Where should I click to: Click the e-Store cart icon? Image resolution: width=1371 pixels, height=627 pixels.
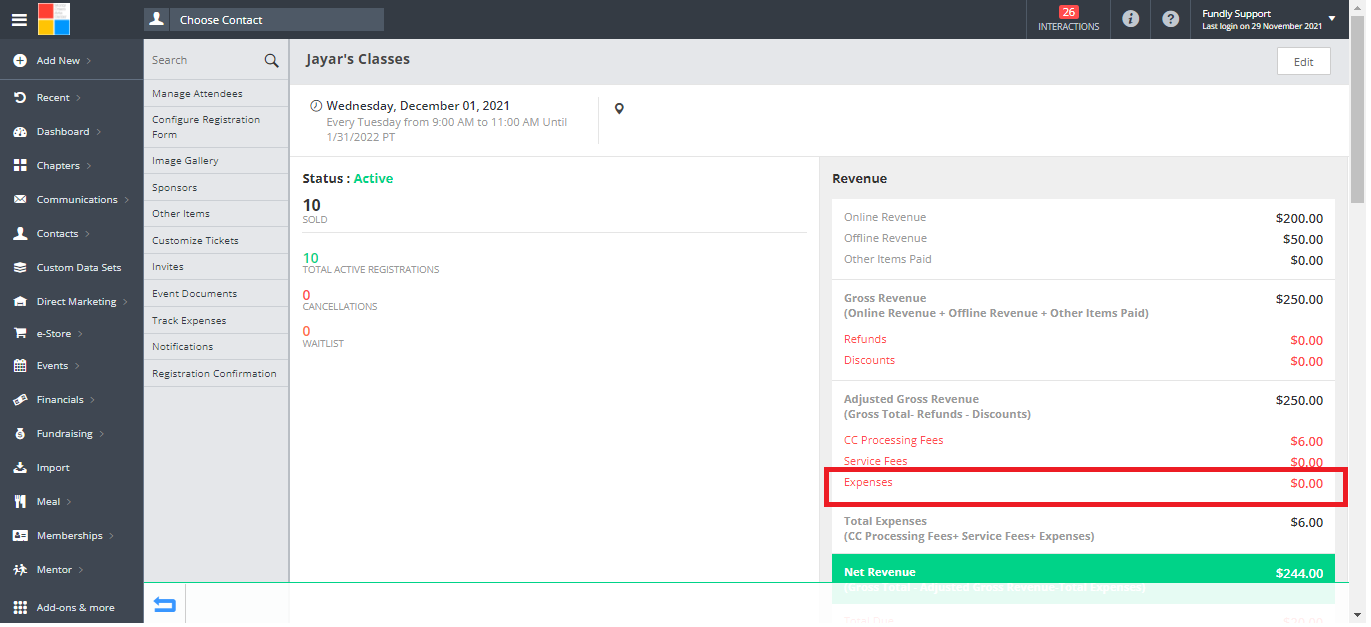(20, 334)
